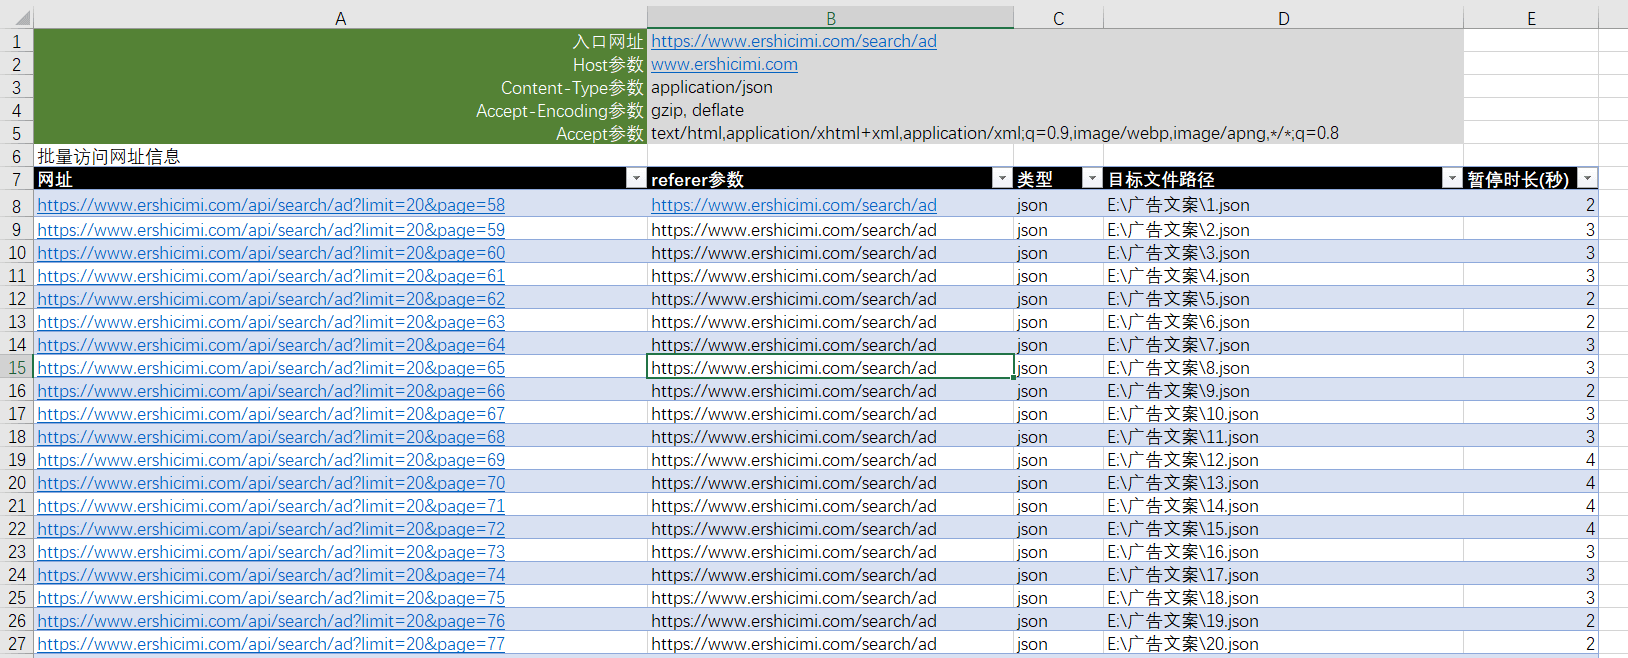This screenshot has width=1628, height=658.
Task: Open the 入口网址 link in cell B1
Action: (794, 41)
